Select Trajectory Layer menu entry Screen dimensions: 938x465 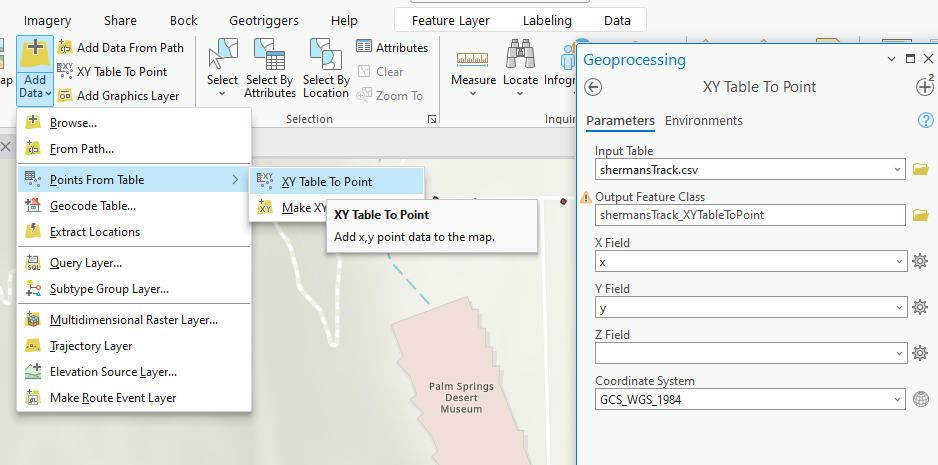point(91,346)
